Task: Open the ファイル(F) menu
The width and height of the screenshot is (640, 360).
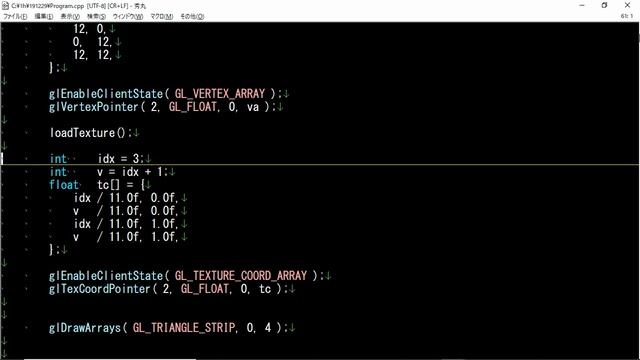Action: (x=15, y=16)
